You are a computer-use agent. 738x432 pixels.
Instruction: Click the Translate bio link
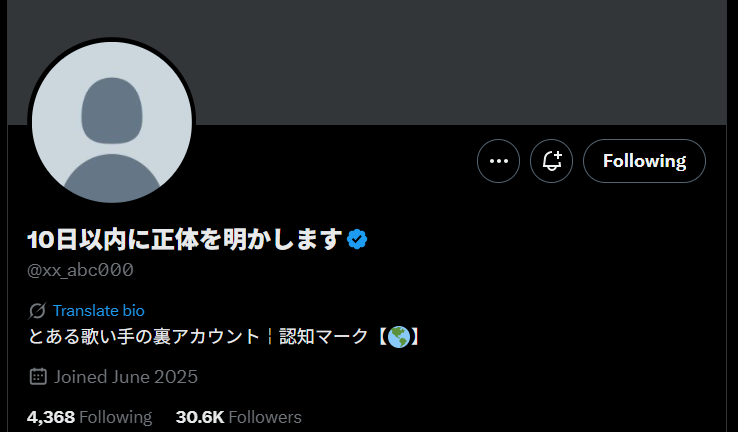click(x=98, y=311)
